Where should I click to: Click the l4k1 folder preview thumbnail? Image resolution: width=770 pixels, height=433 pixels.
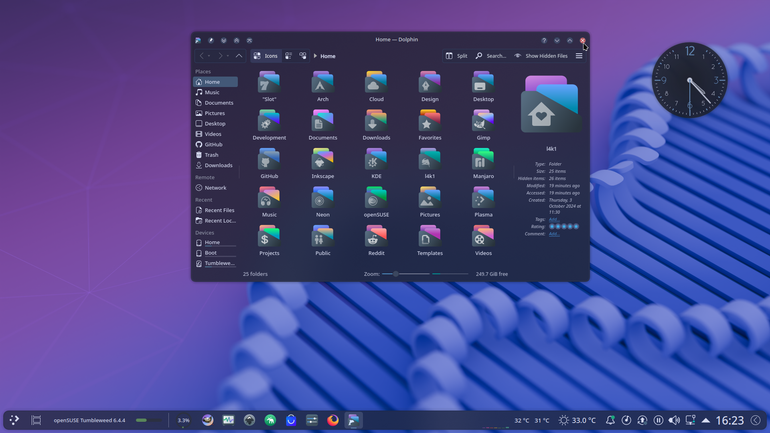(551, 104)
